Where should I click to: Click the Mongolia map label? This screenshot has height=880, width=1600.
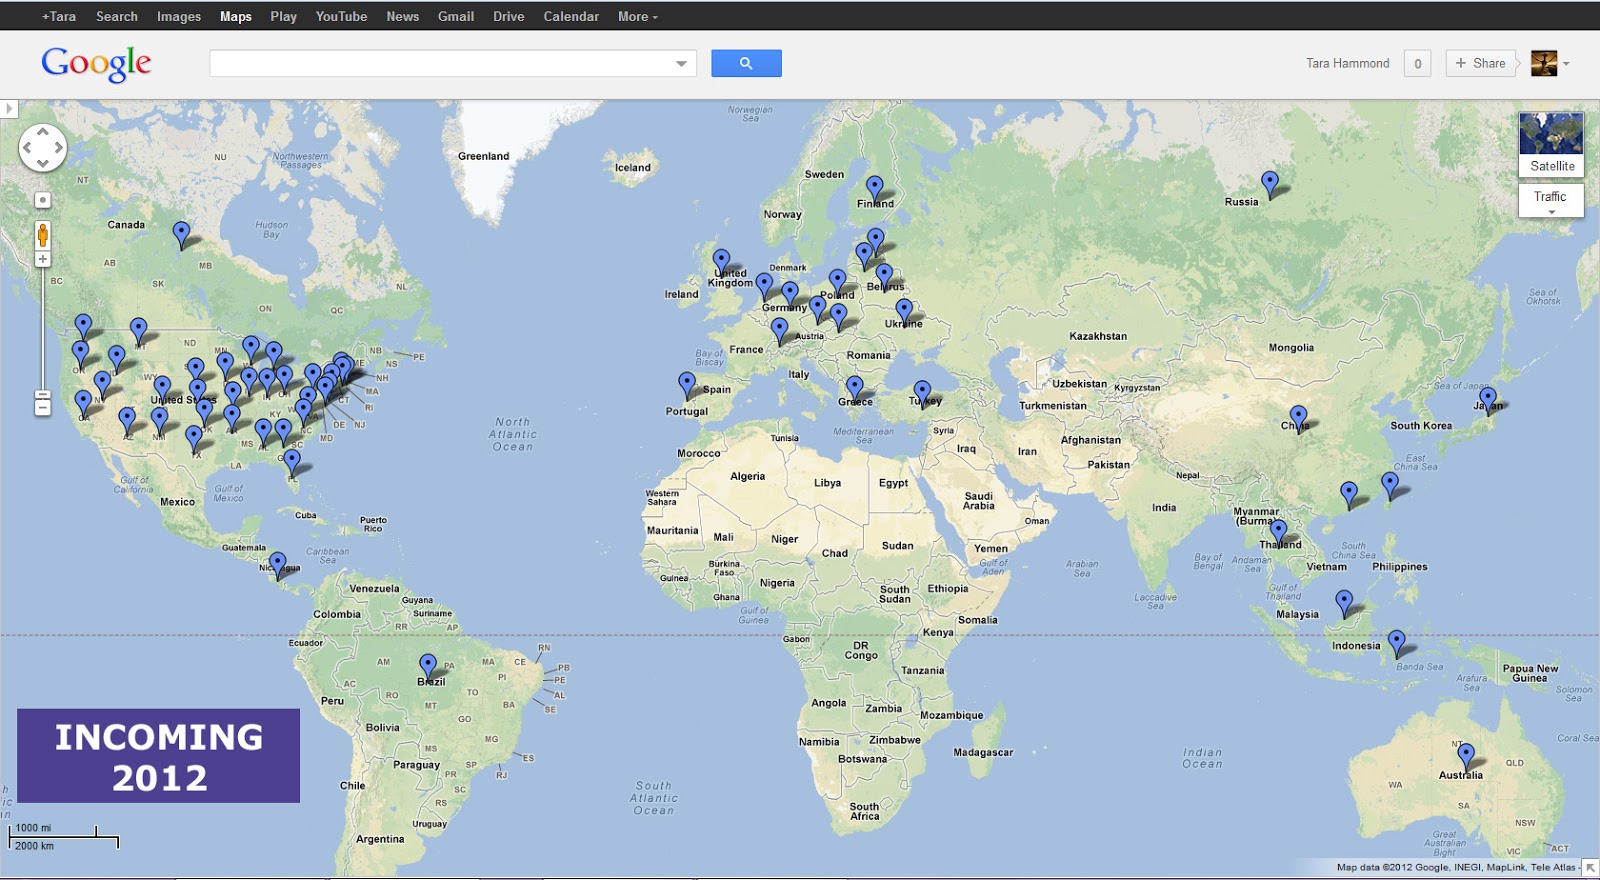click(1291, 348)
